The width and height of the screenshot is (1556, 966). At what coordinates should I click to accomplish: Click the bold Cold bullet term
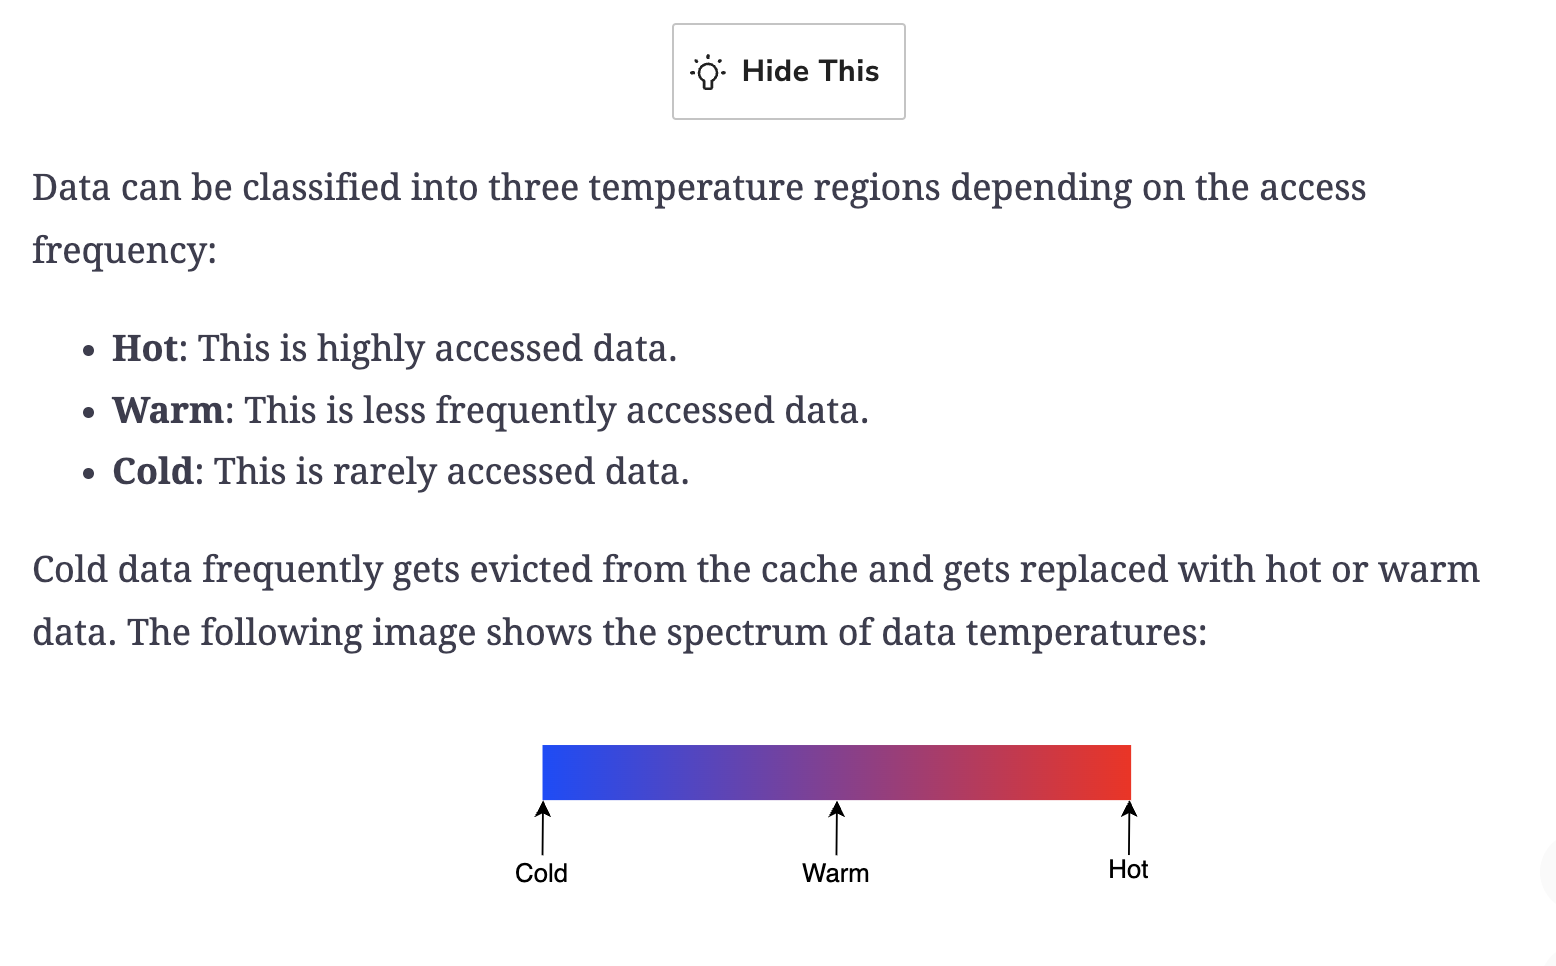point(152,471)
